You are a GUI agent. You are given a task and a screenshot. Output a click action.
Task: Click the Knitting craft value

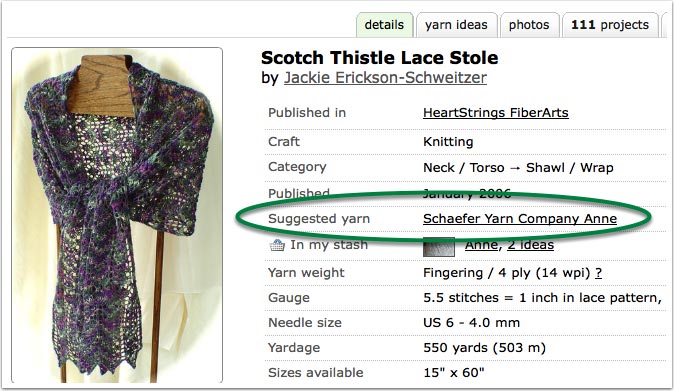click(448, 142)
